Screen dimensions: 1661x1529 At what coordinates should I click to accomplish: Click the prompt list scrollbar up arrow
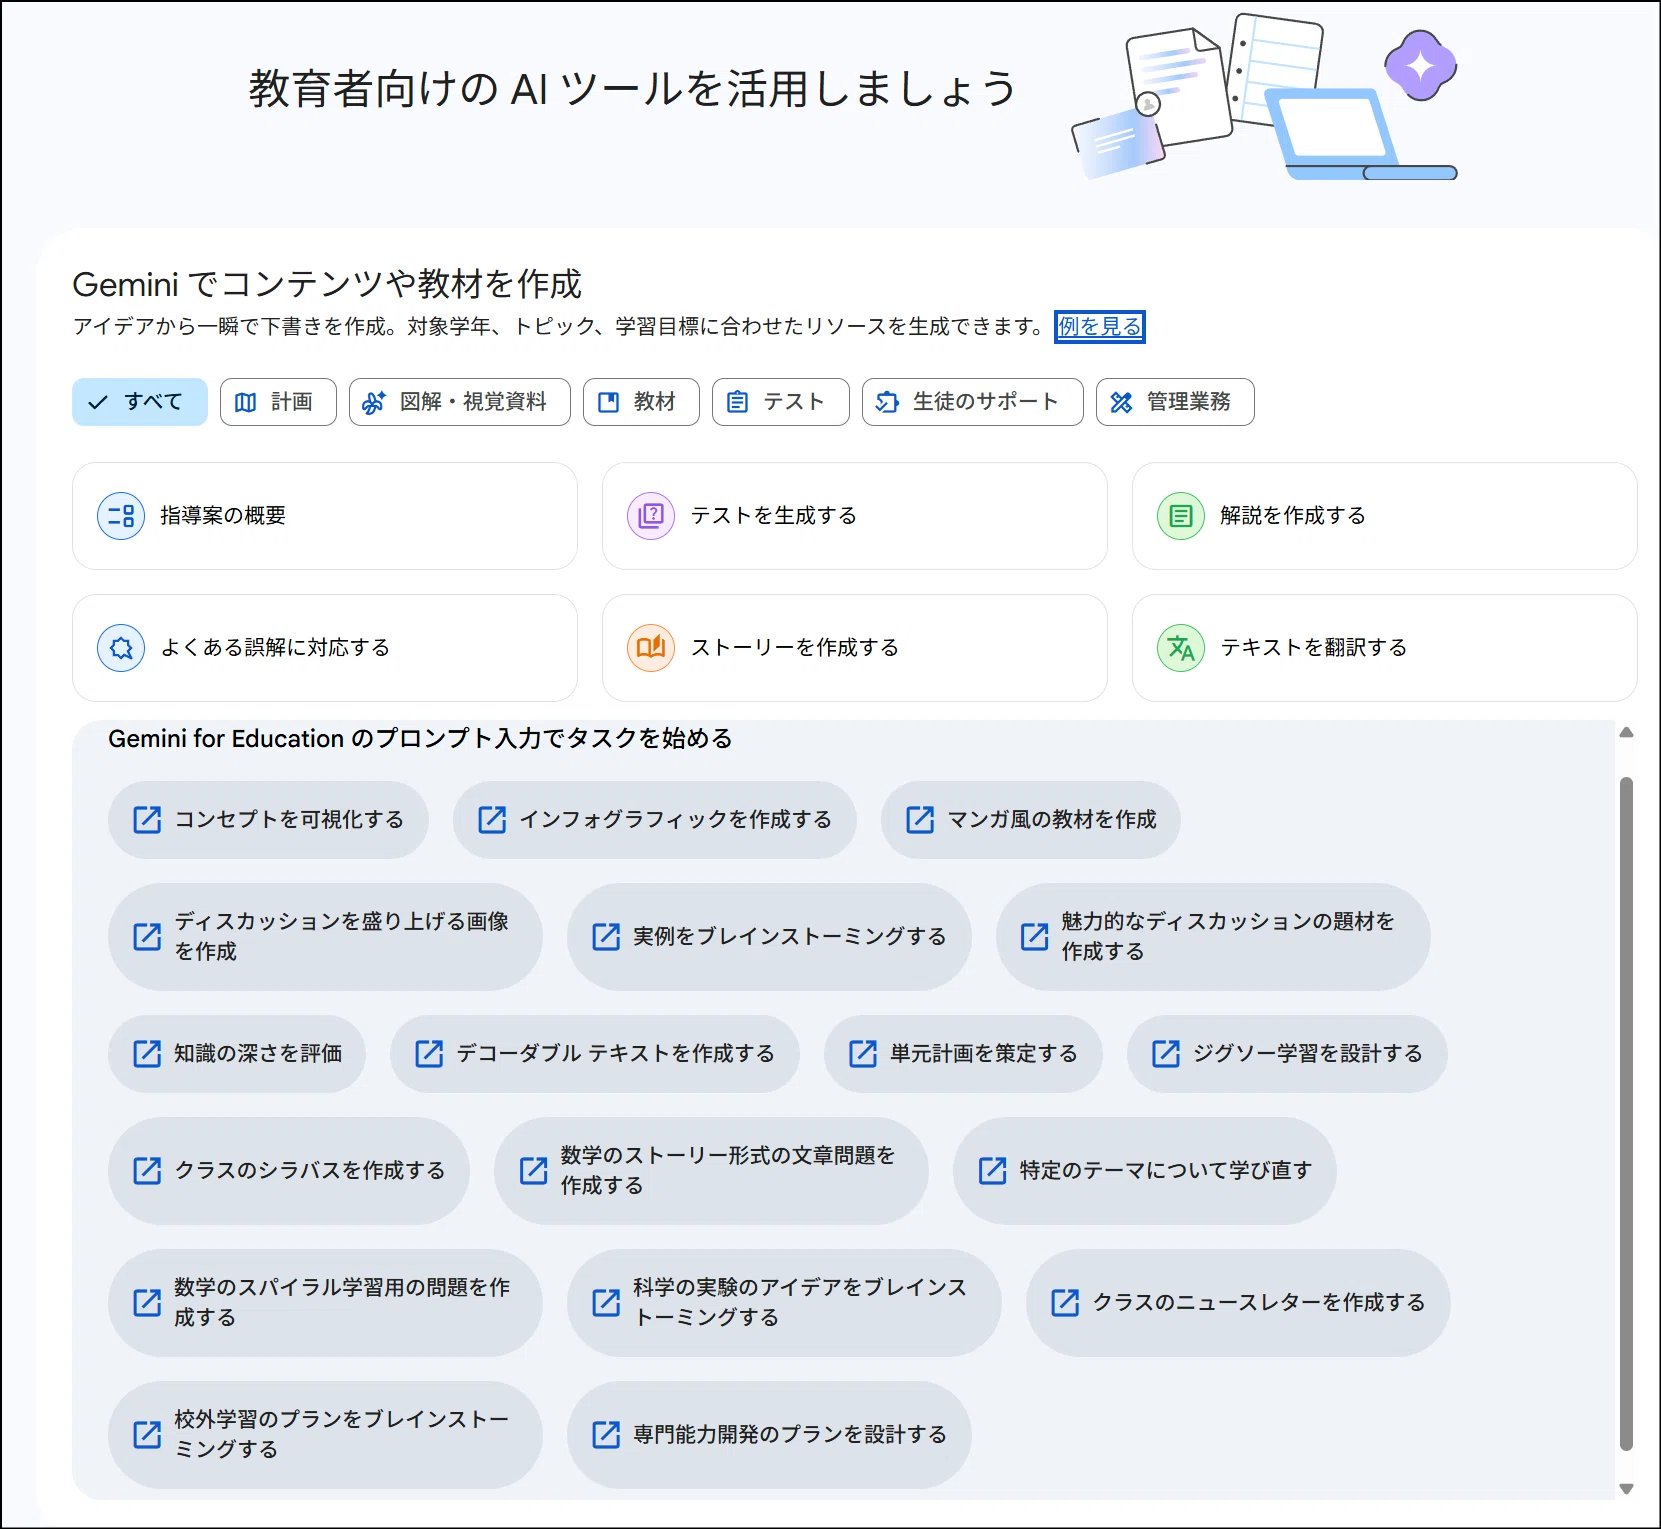tap(1626, 733)
